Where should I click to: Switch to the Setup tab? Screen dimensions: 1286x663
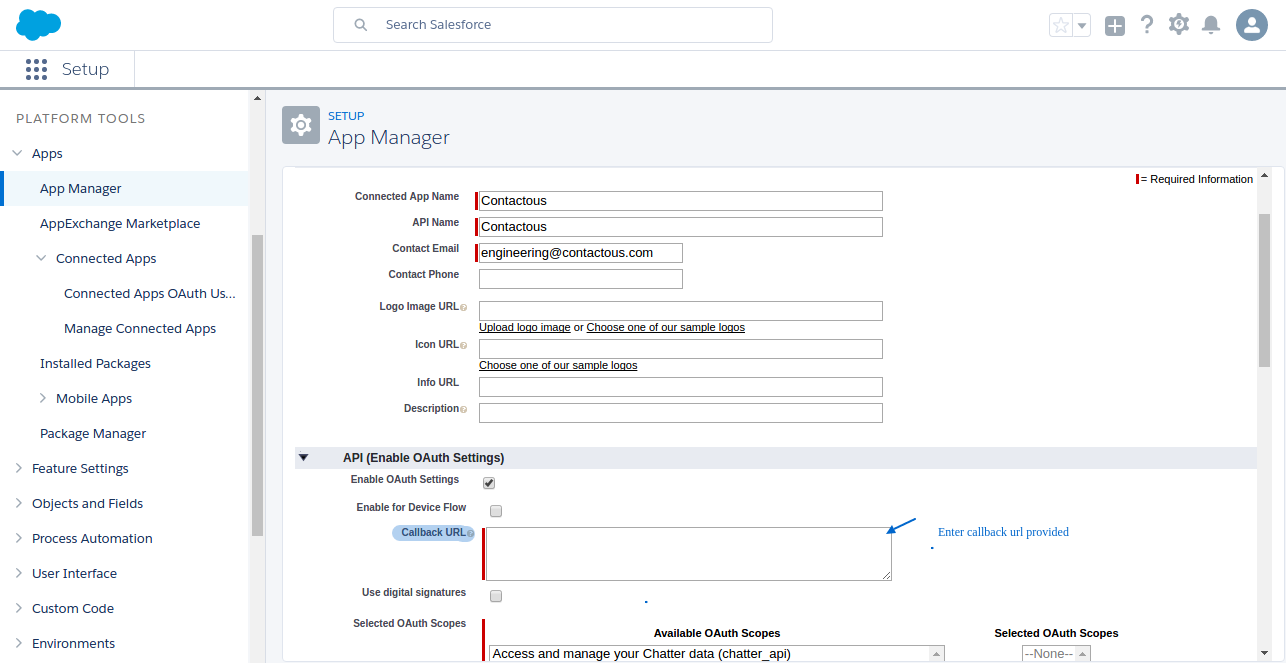point(85,69)
